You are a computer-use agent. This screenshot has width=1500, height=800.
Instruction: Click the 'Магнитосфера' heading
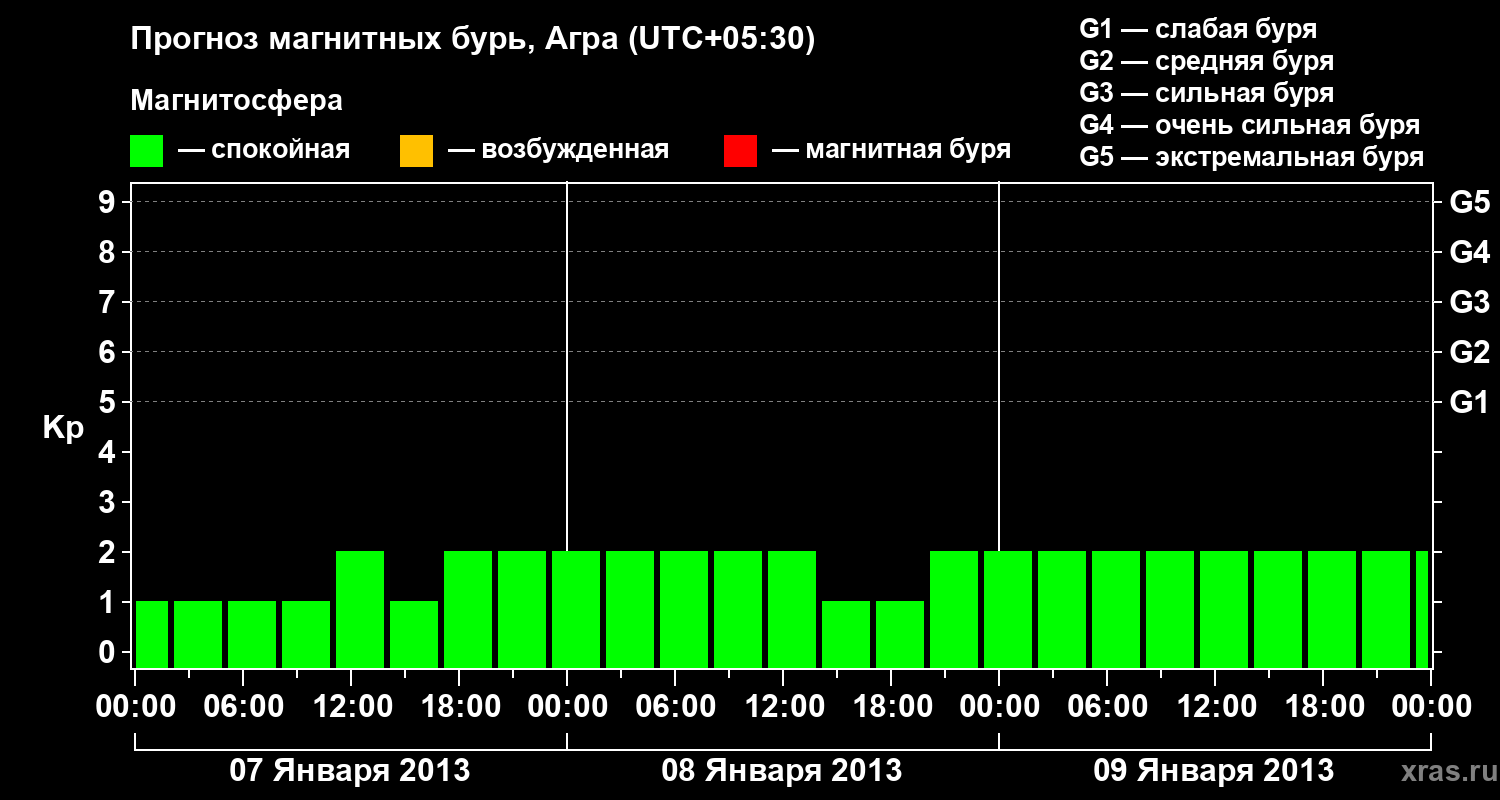[x=236, y=101]
